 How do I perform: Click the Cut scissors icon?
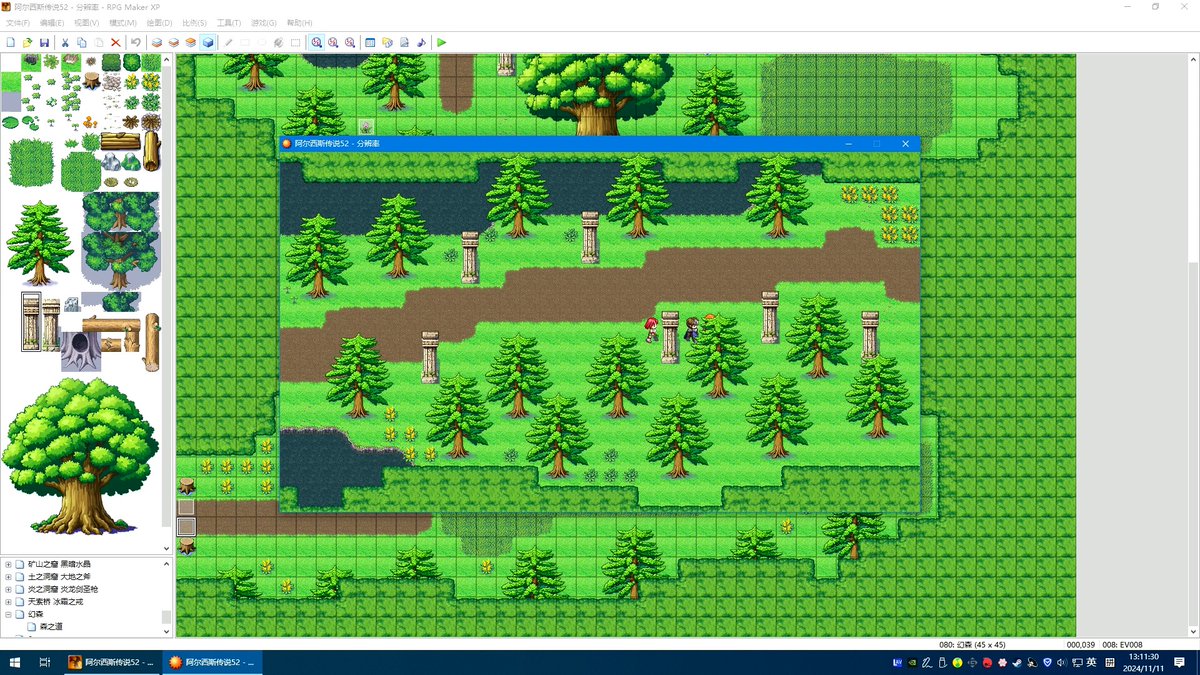(65, 43)
